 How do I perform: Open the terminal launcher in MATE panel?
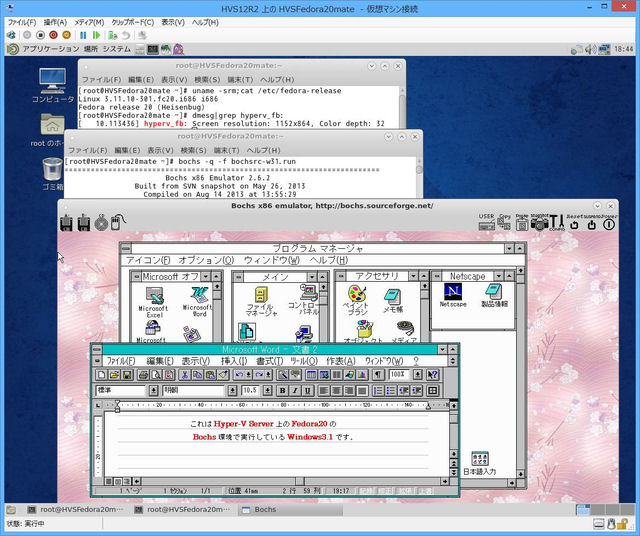153,49
